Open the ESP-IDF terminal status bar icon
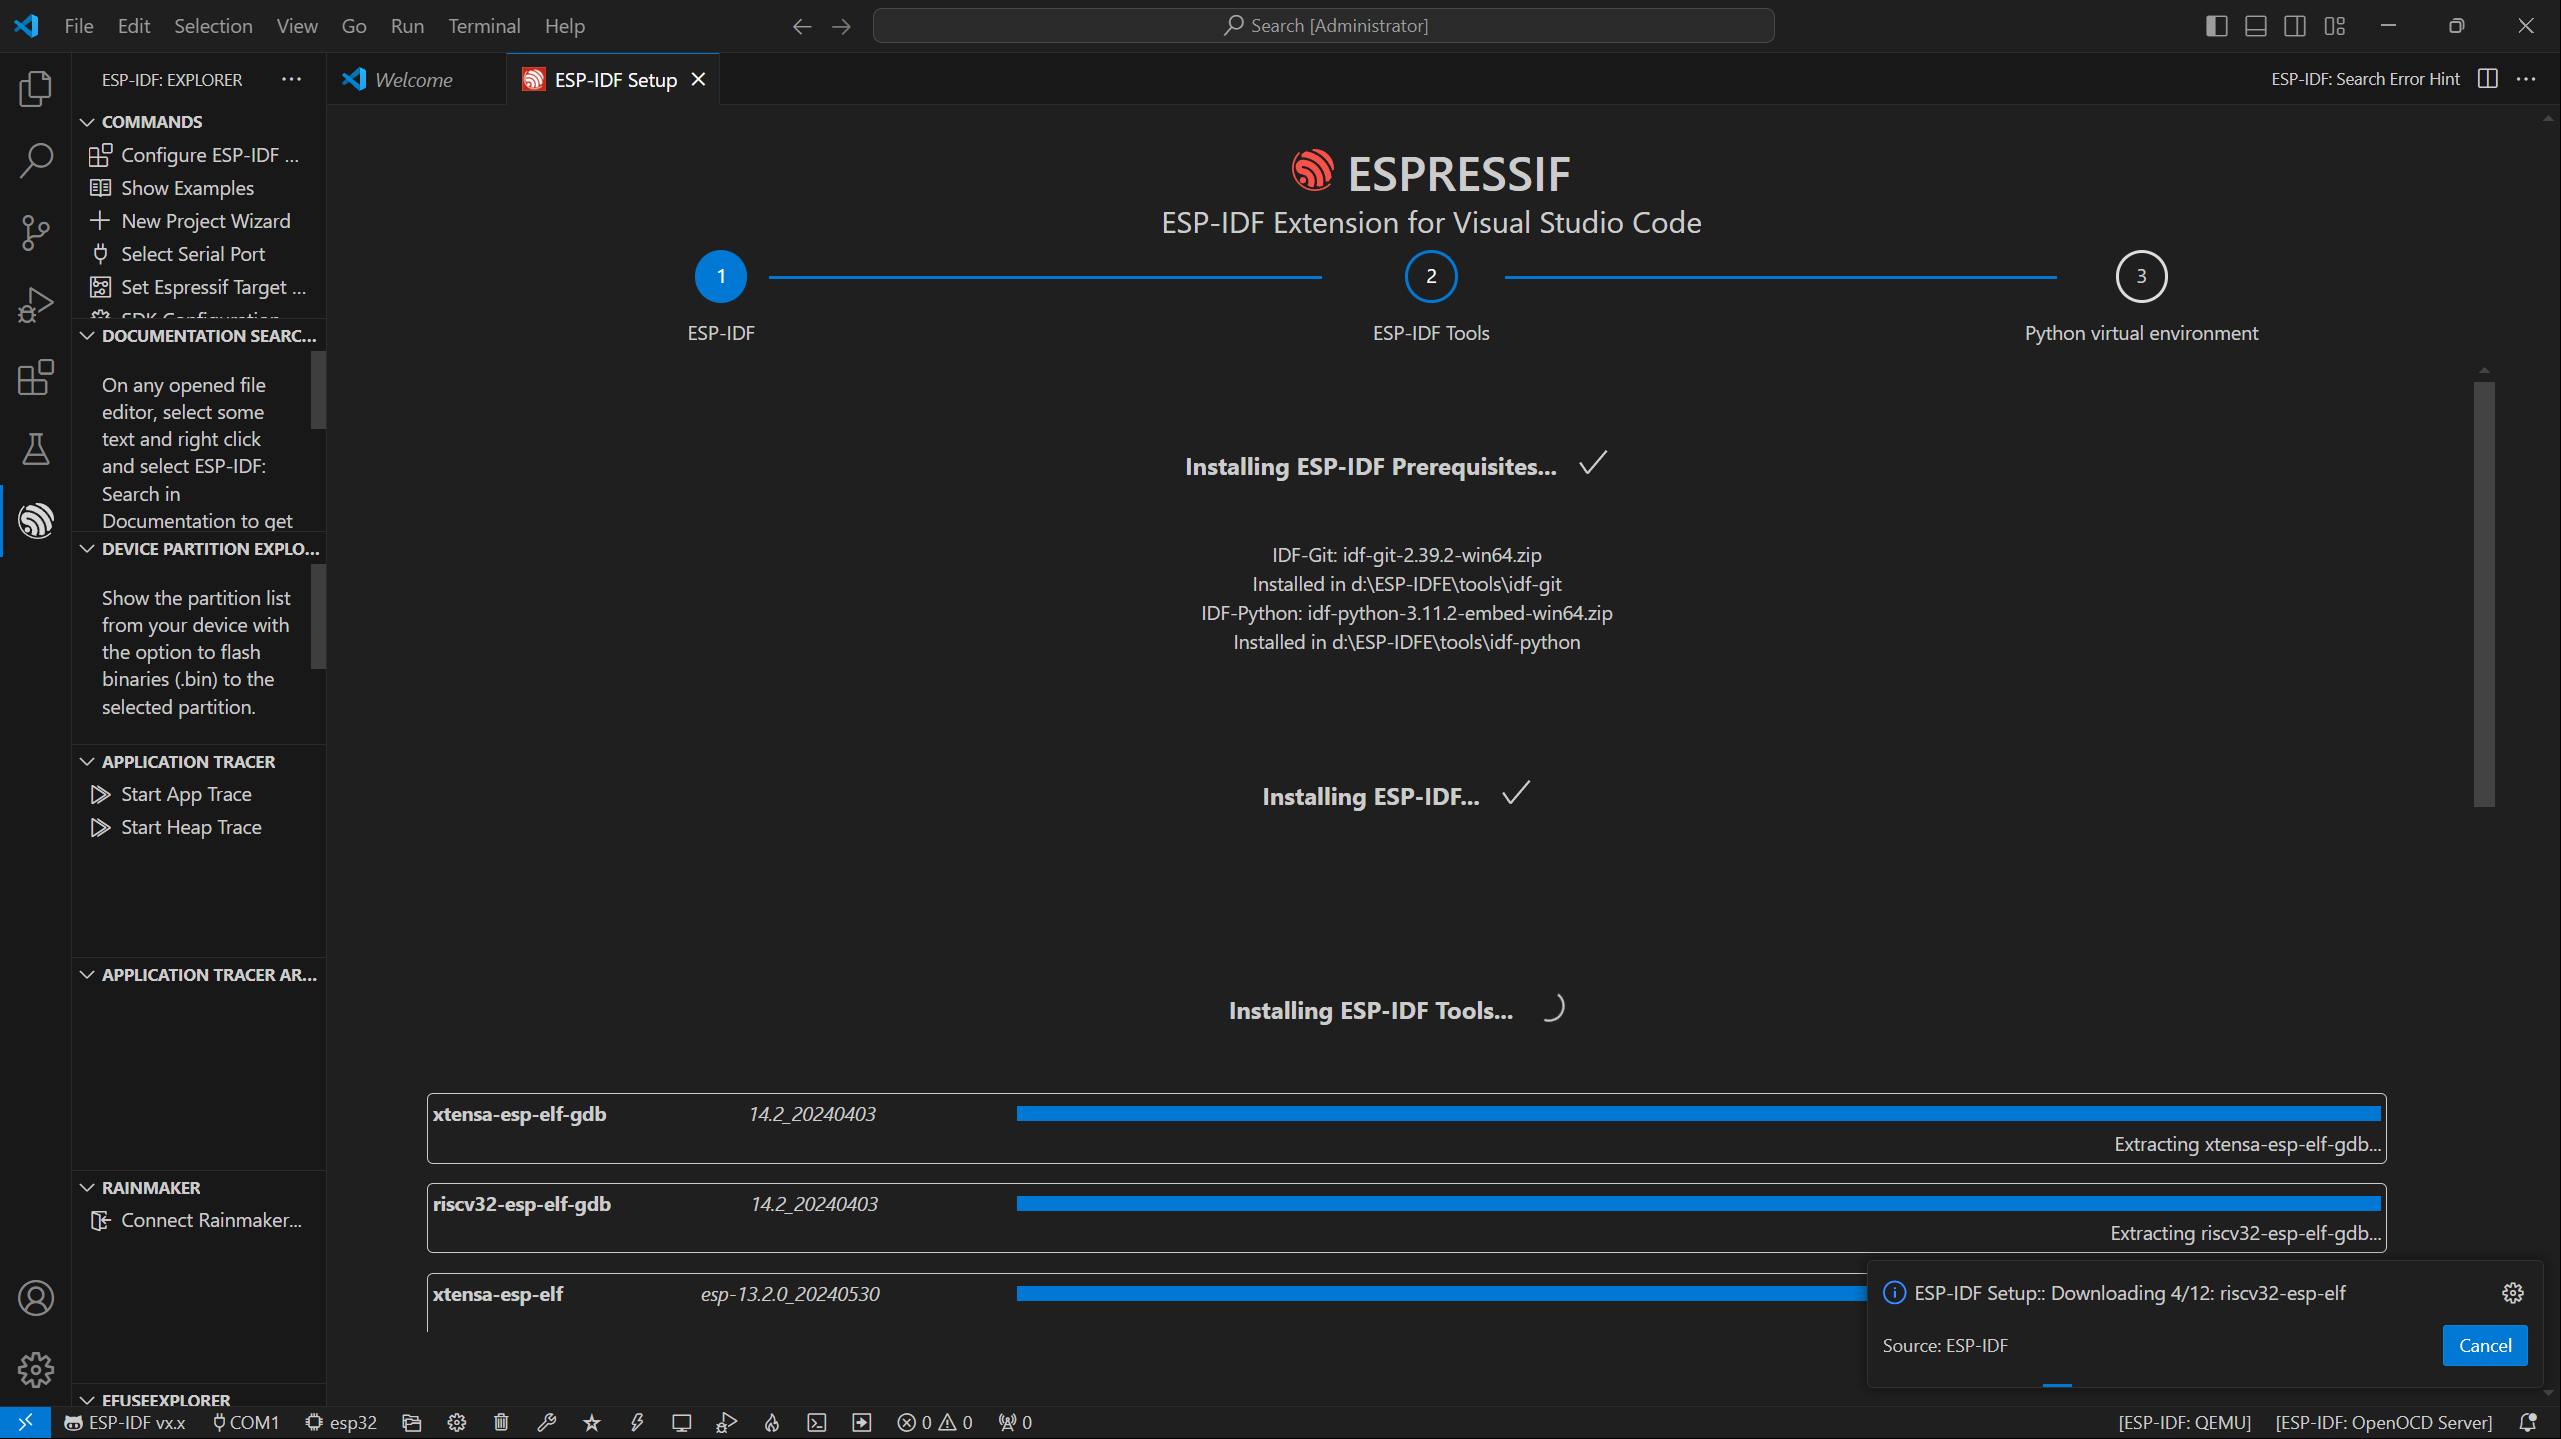The height and width of the screenshot is (1439, 2561). (817, 1422)
